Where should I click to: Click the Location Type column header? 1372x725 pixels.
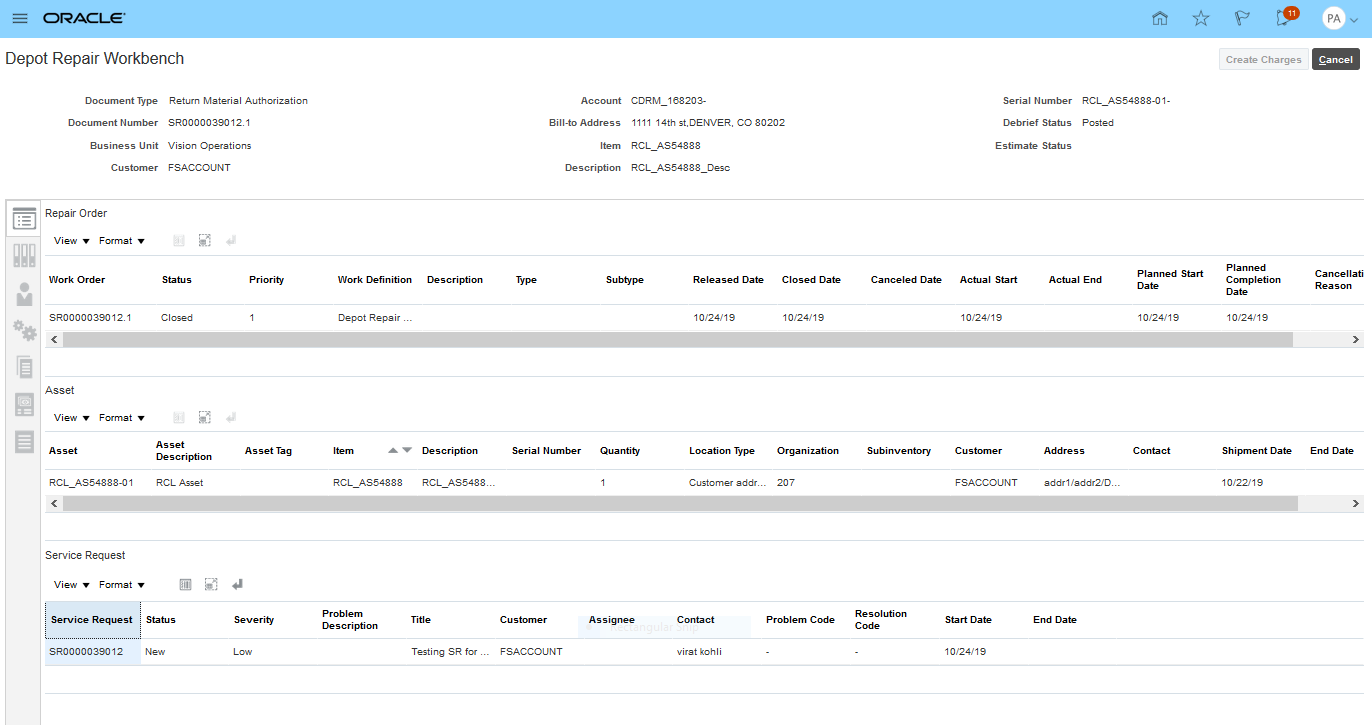[x=722, y=451]
